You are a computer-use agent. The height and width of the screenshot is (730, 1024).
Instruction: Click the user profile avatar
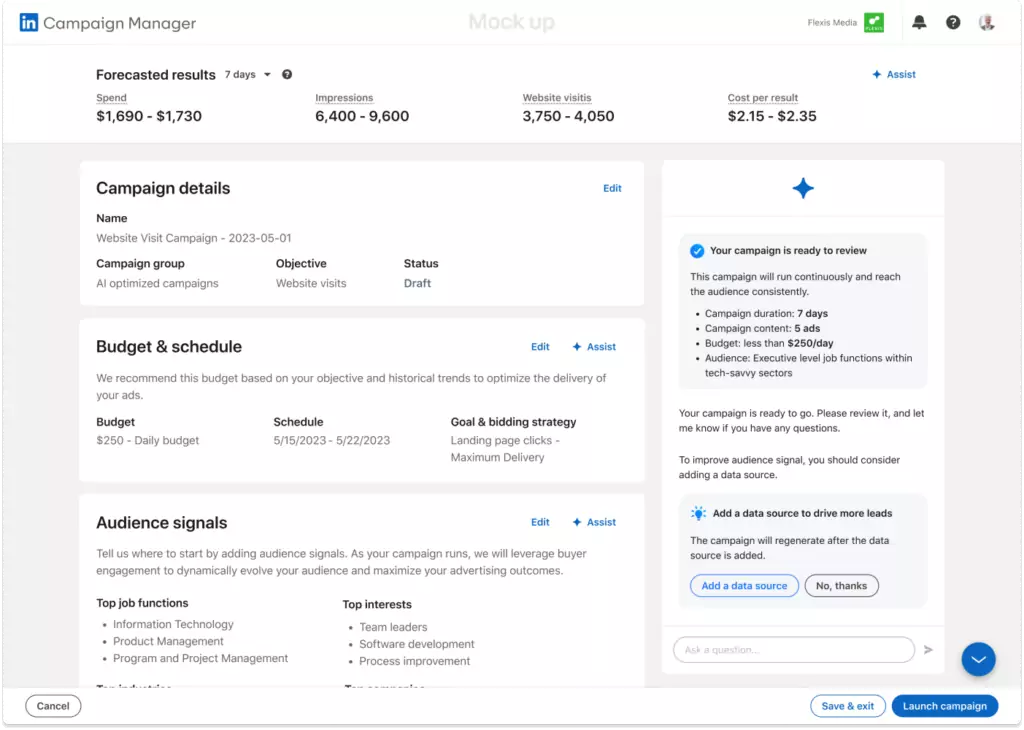click(x=987, y=22)
